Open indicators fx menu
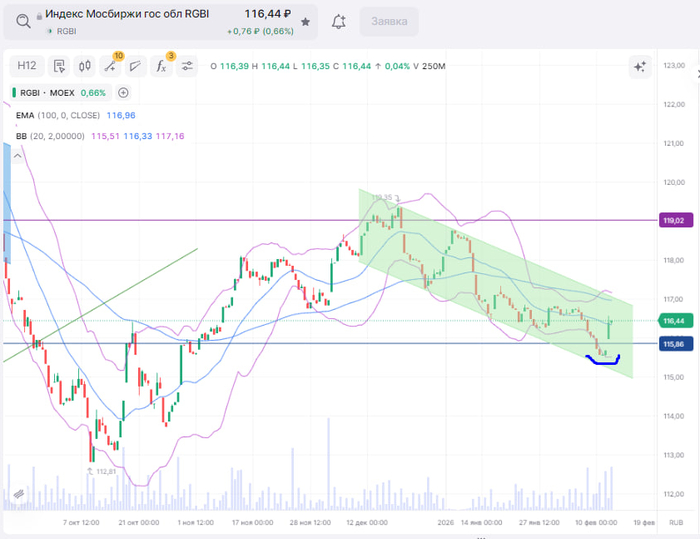 [162, 66]
